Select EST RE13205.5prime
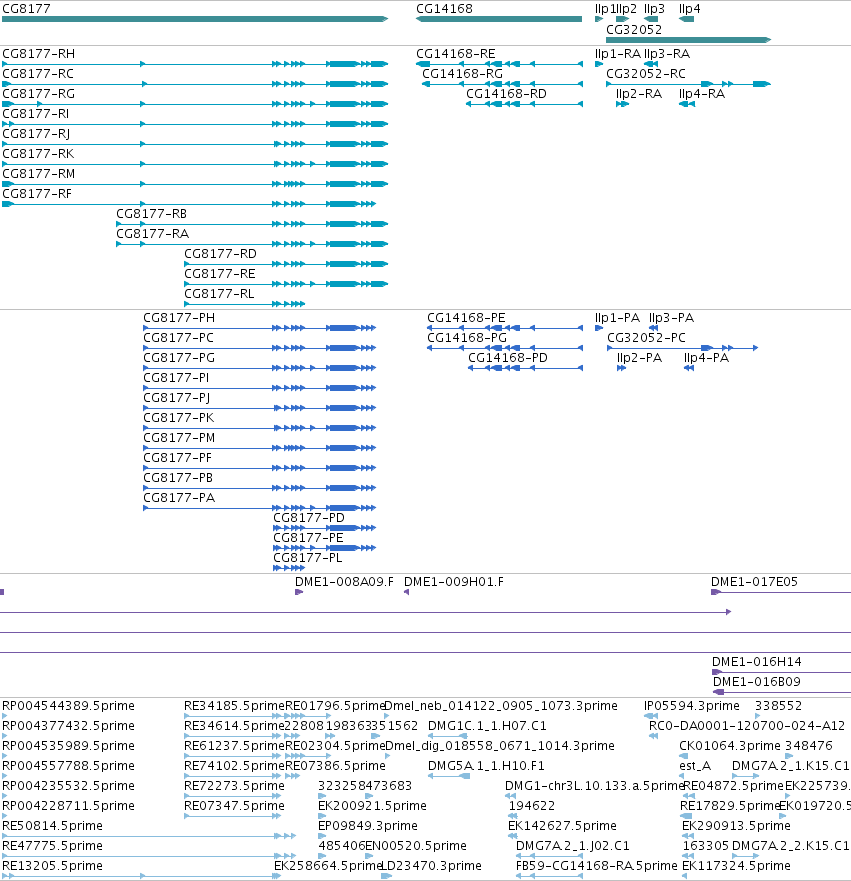The width and height of the screenshot is (851, 881). click(x=52, y=866)
